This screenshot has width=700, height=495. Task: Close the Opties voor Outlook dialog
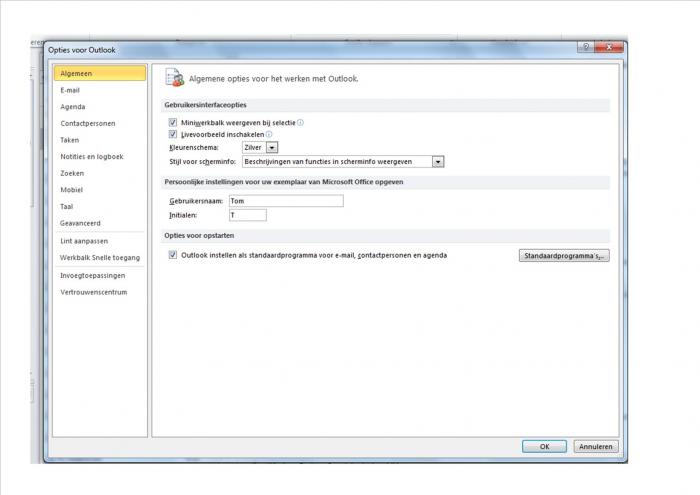(x=608, y=47)
